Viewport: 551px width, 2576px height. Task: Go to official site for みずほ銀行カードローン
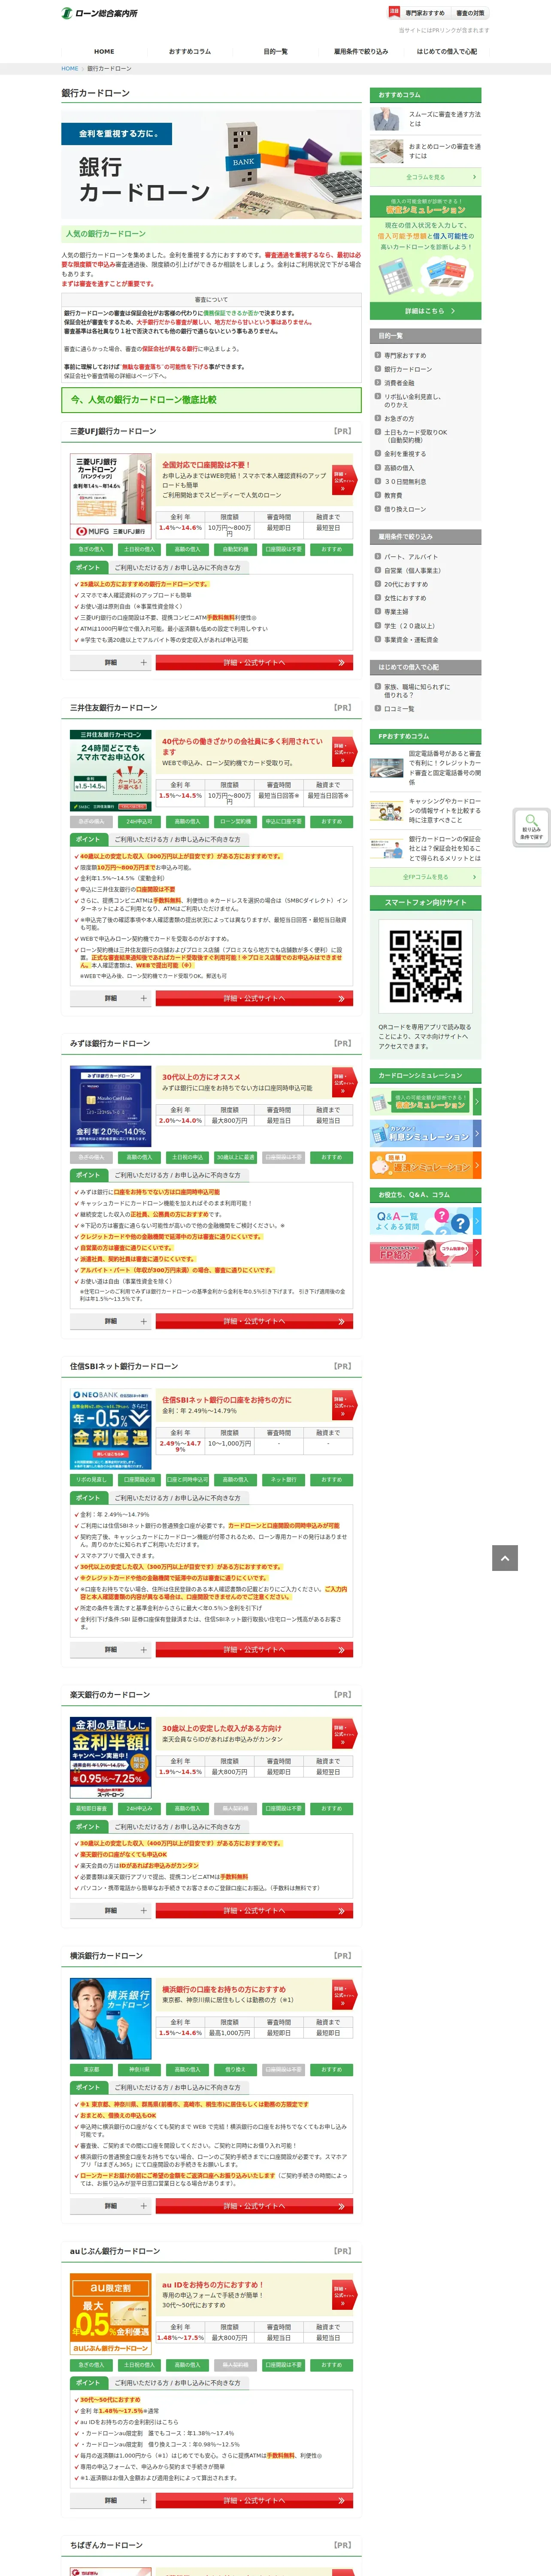[x=254, y=1321]
